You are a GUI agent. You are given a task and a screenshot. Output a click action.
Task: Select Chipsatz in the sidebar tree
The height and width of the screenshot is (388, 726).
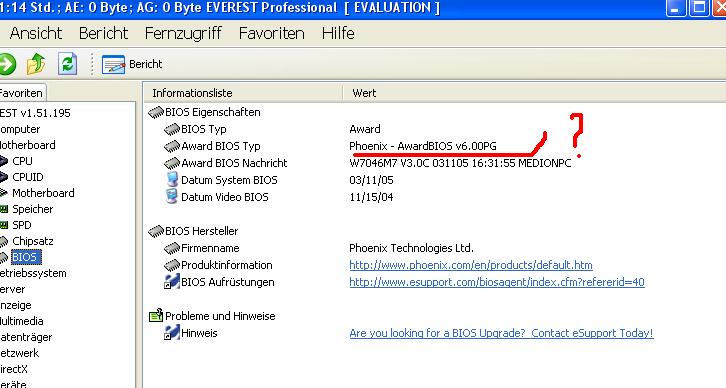(32, 241)
